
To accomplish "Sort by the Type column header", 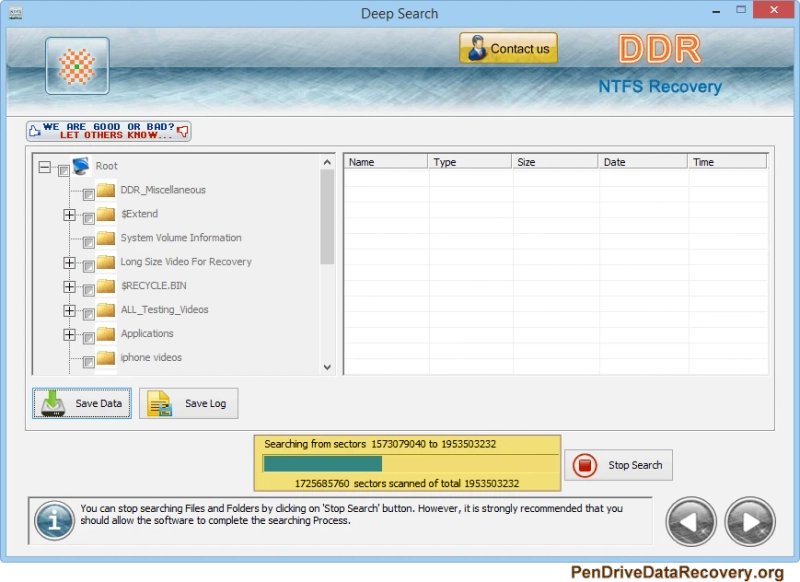I will point(470,162).
